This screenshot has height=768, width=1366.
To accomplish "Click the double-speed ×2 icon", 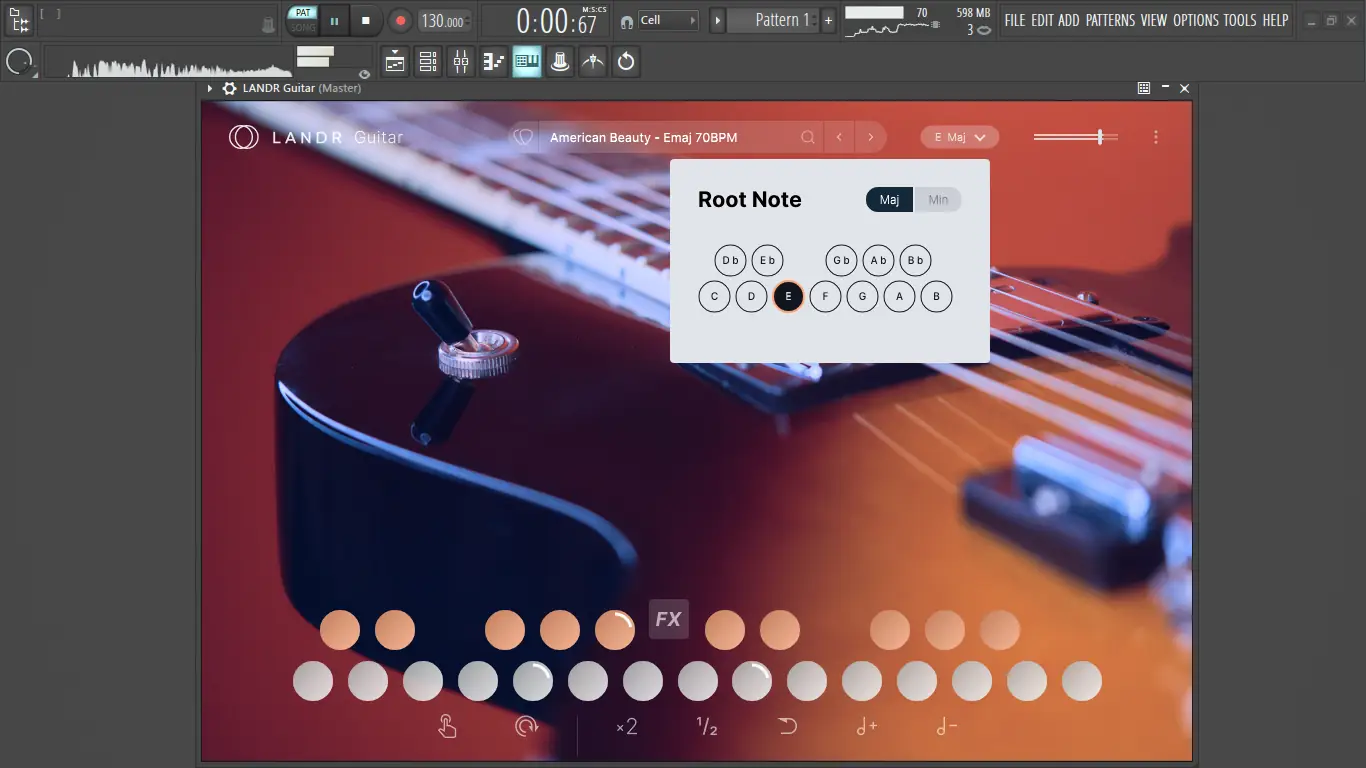I will (627, 727).
